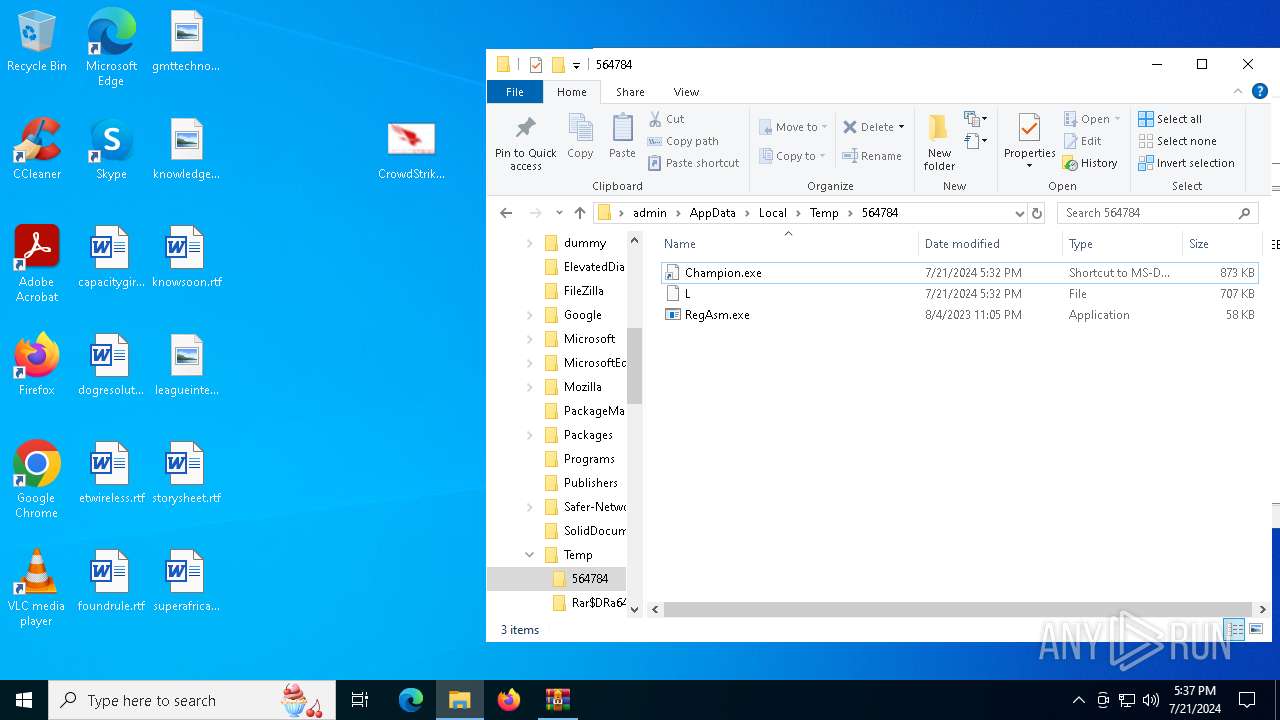Click the Copy ribbon icon
The image size is (1280, 720).
pyautogui.click(x=580, y=136)
